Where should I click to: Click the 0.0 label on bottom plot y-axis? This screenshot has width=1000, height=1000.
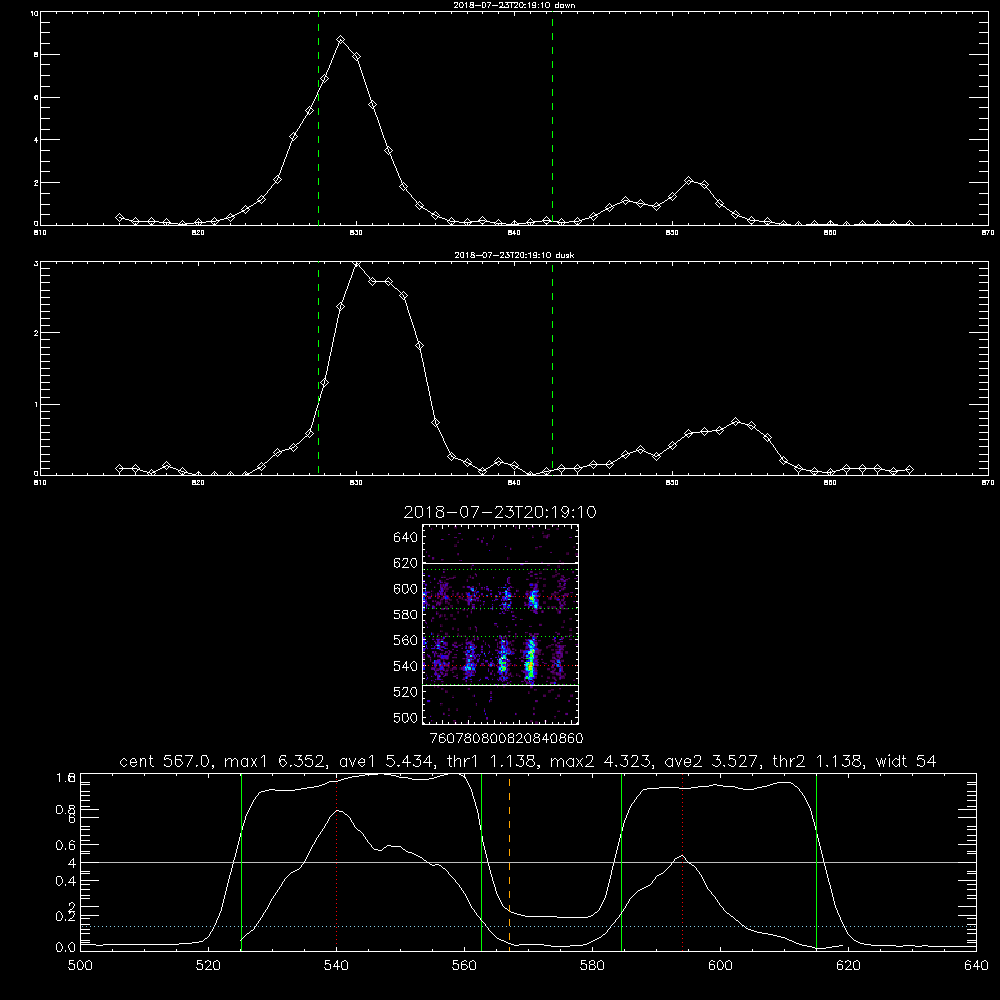click(66, 947)
